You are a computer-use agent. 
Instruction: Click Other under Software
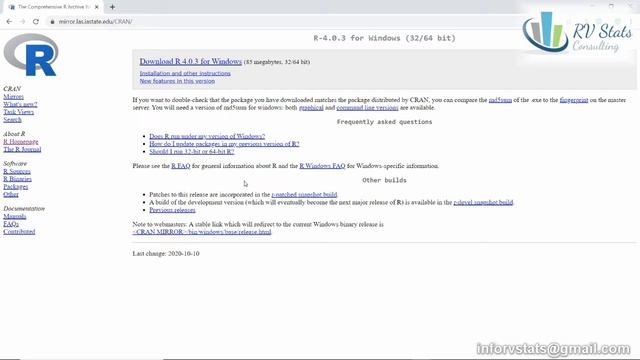11,194
